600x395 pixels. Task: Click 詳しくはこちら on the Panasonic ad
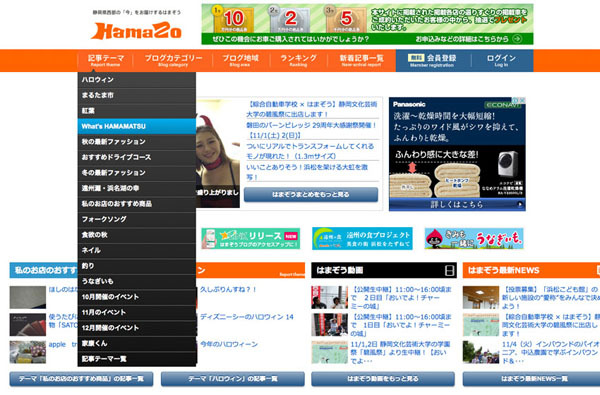457,204
